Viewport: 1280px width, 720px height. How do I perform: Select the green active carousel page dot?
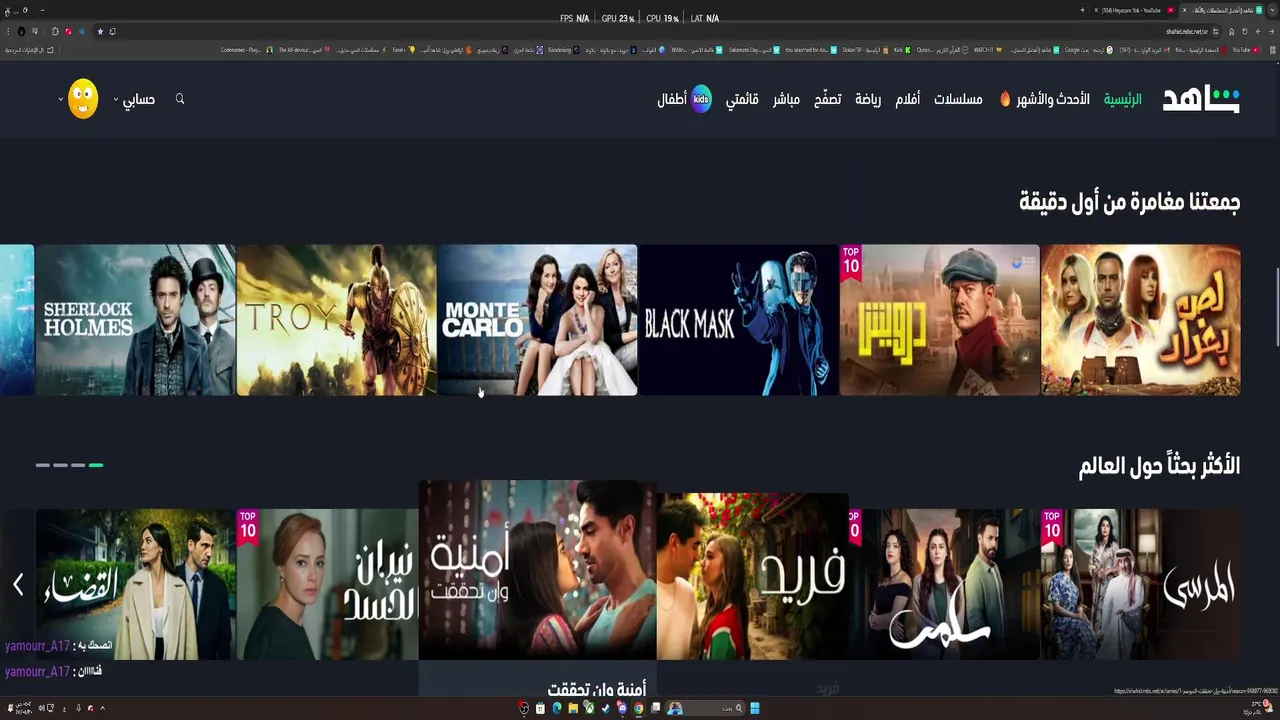coord(96,465)
